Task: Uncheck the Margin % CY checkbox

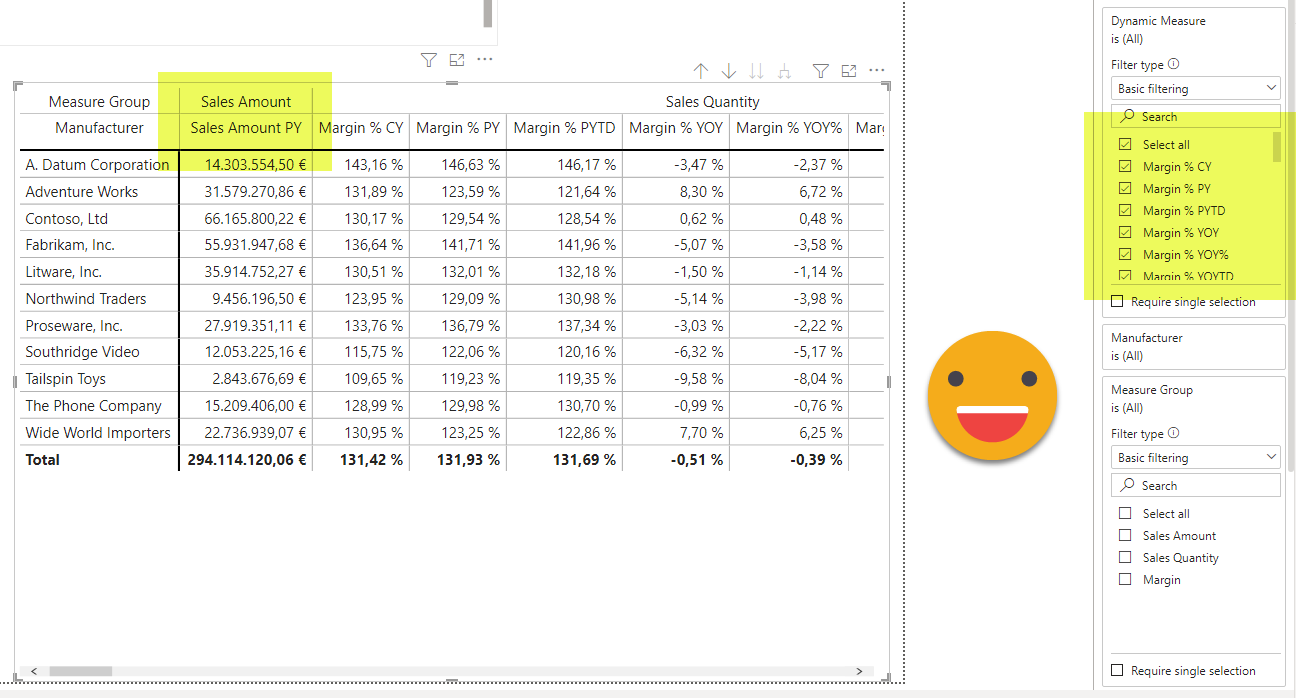Action: pyautogui.click(x=1125, y=167)
